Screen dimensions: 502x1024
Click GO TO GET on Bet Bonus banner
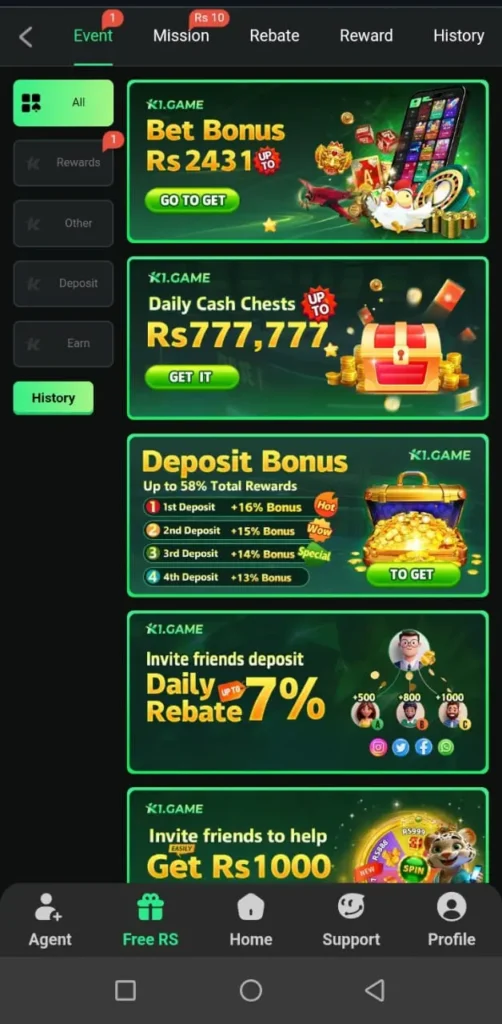tap(192, 200)
